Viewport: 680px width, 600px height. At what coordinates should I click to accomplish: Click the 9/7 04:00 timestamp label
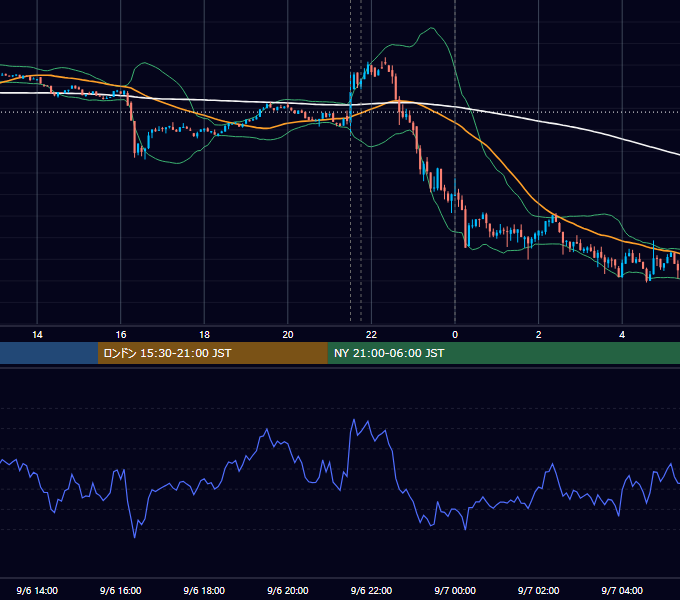622,590
